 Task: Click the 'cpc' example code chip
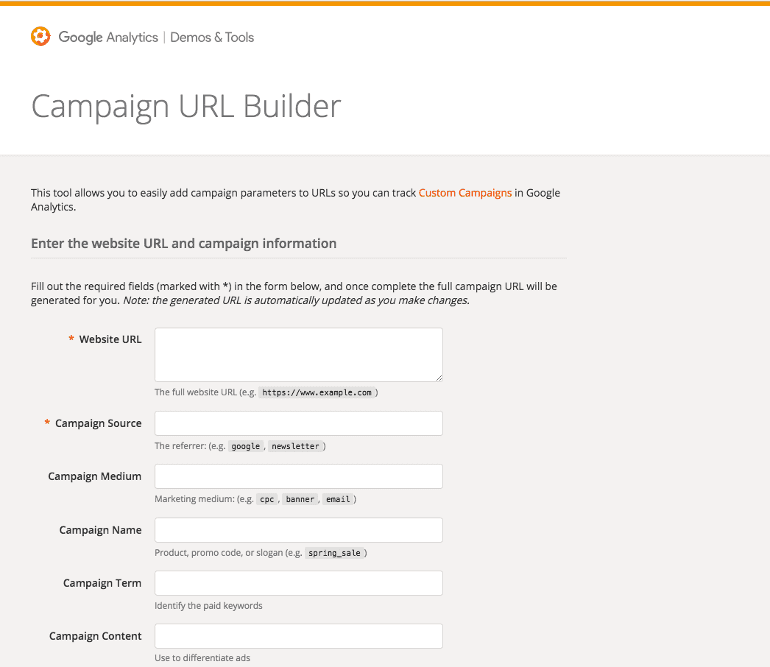click(x=267, y=499)
